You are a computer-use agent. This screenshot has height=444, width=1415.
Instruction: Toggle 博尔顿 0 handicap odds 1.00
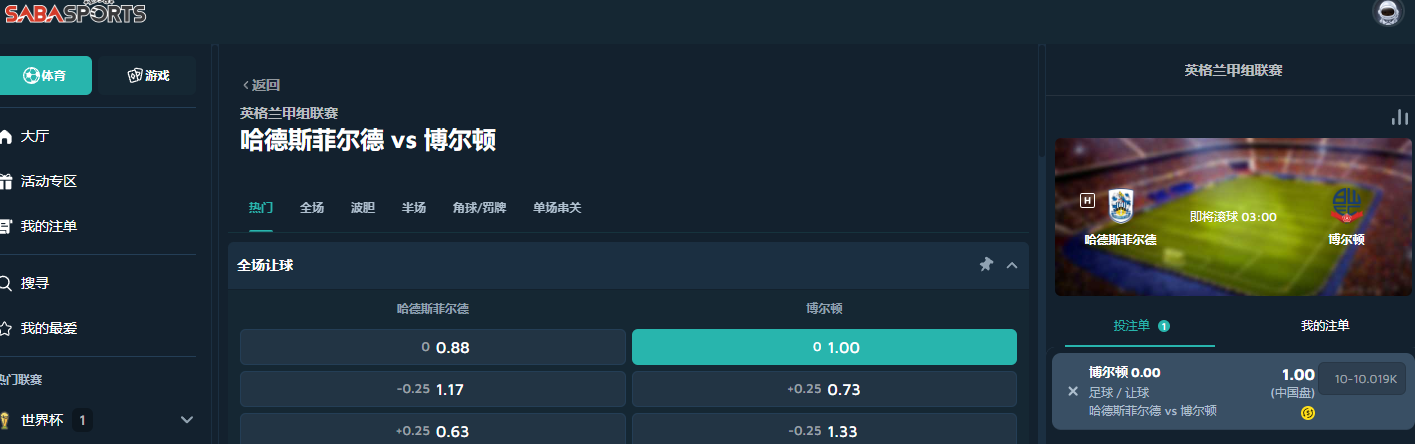coord(824,347)
